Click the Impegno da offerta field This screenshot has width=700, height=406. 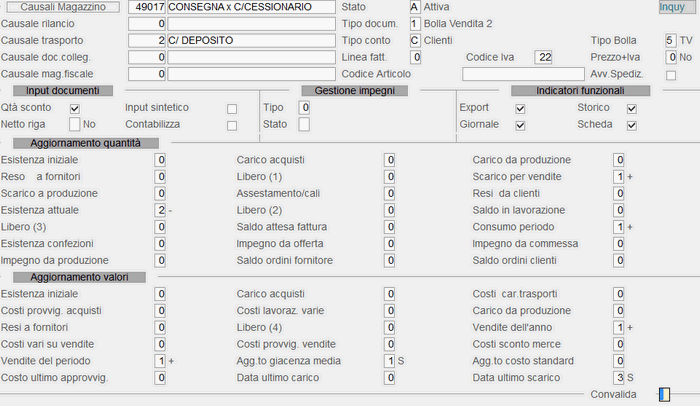click(389, 244)
